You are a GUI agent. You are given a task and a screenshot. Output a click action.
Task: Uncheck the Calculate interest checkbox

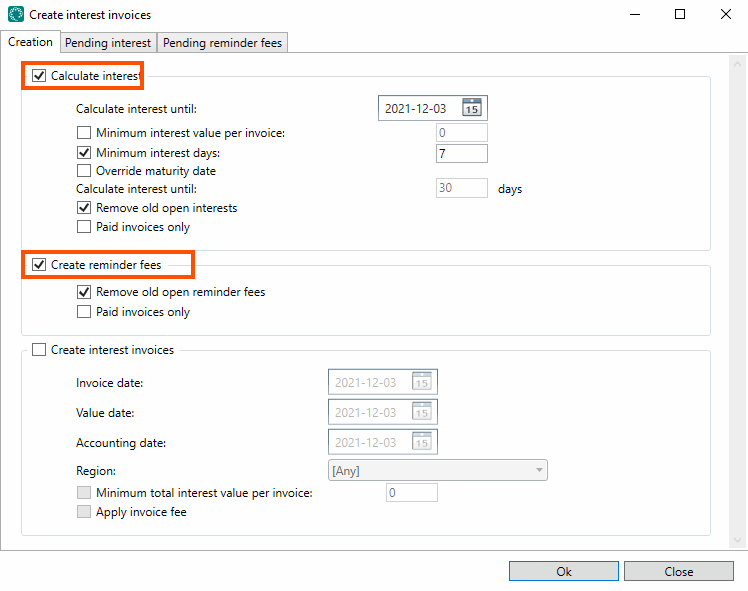coord(39,75)
